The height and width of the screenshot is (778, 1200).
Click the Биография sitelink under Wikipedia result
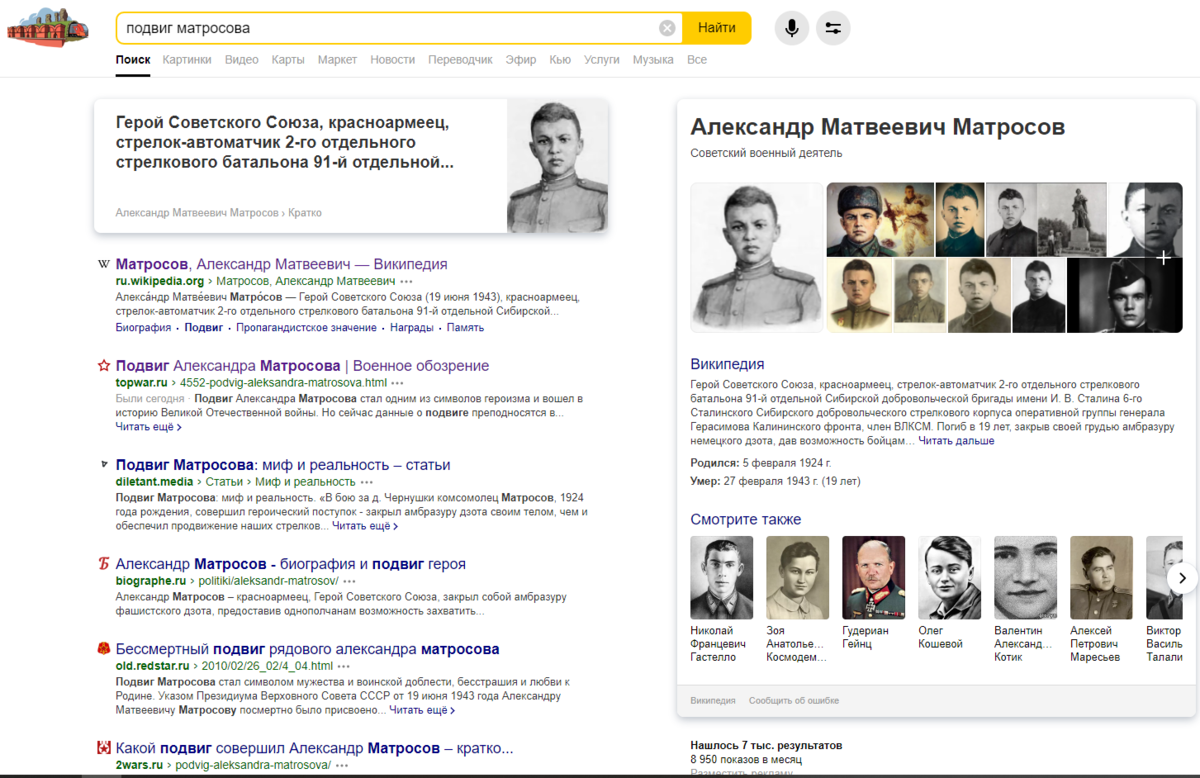coord(143,328)
